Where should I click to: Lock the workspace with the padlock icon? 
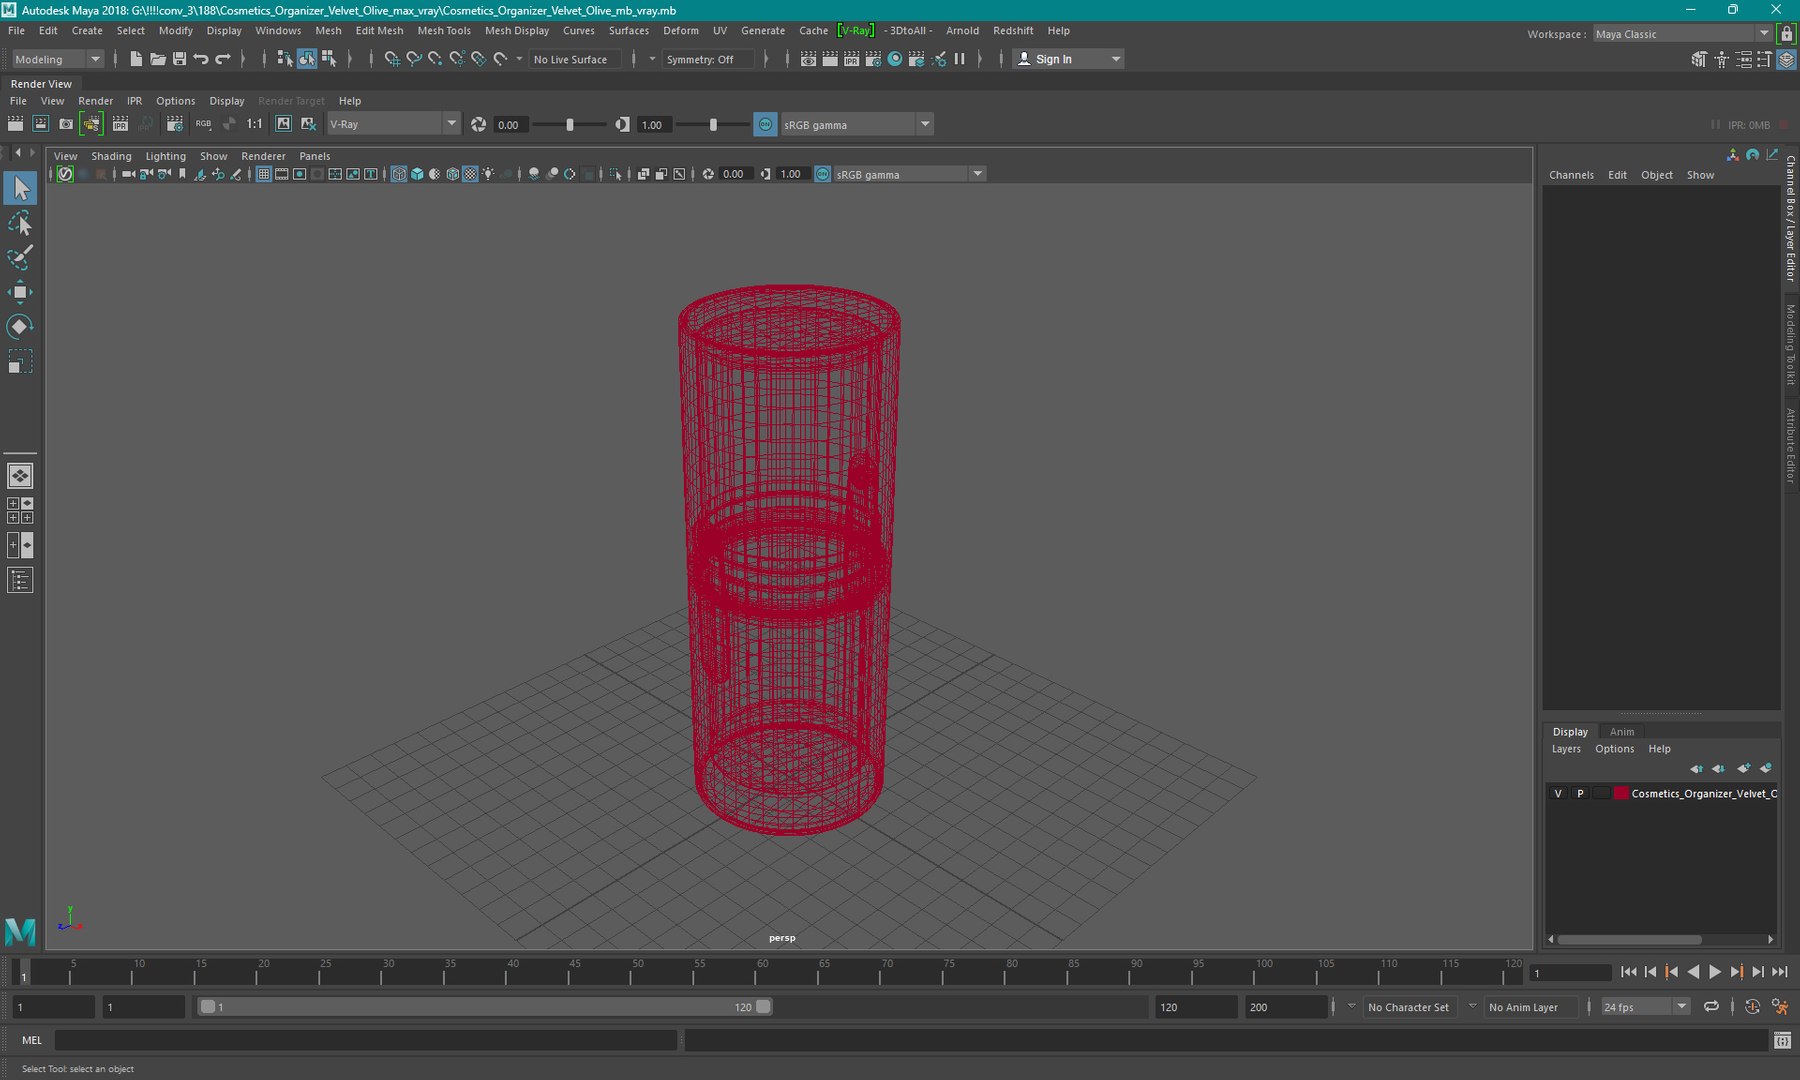point(1787,33)
